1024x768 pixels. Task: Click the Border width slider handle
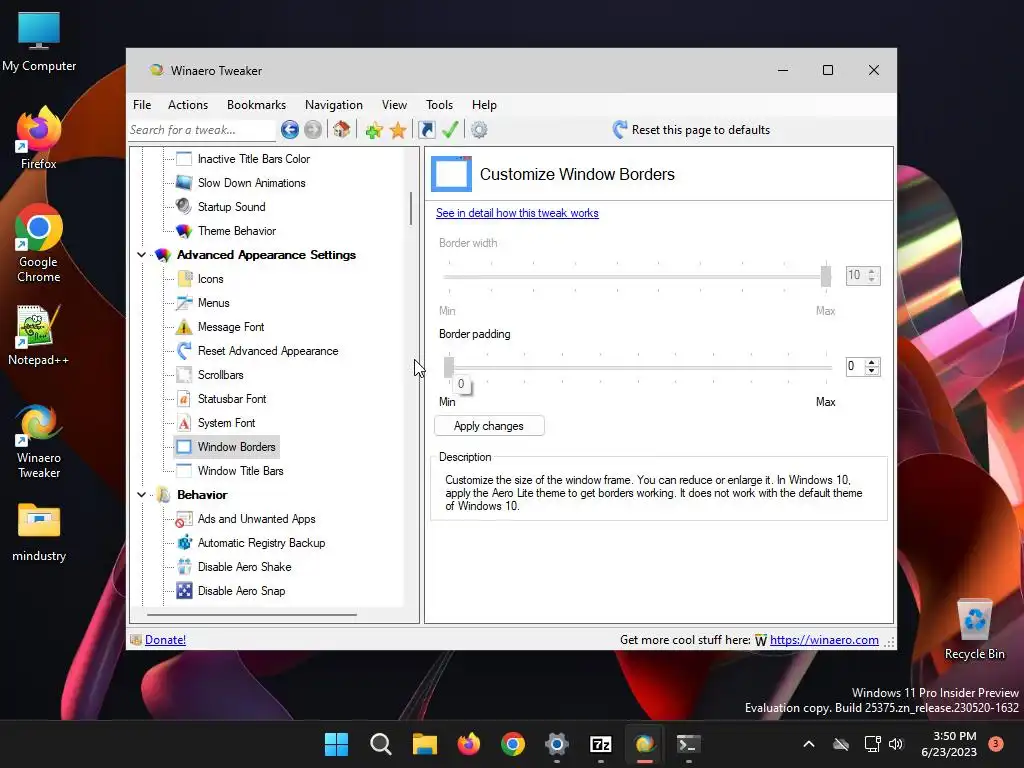[x=825, y=275]
